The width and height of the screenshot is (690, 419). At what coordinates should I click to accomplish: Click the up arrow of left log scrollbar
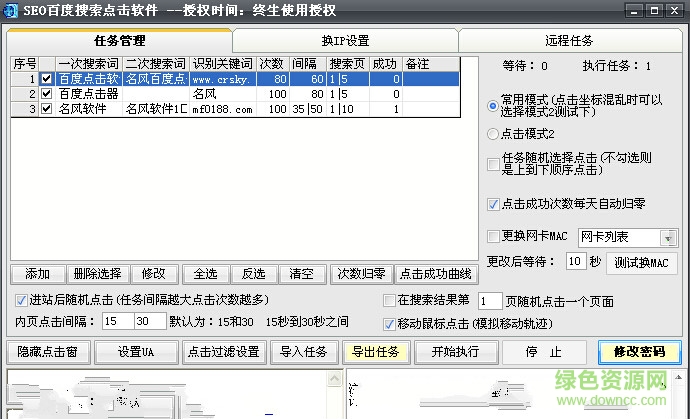tap(335, 378)
